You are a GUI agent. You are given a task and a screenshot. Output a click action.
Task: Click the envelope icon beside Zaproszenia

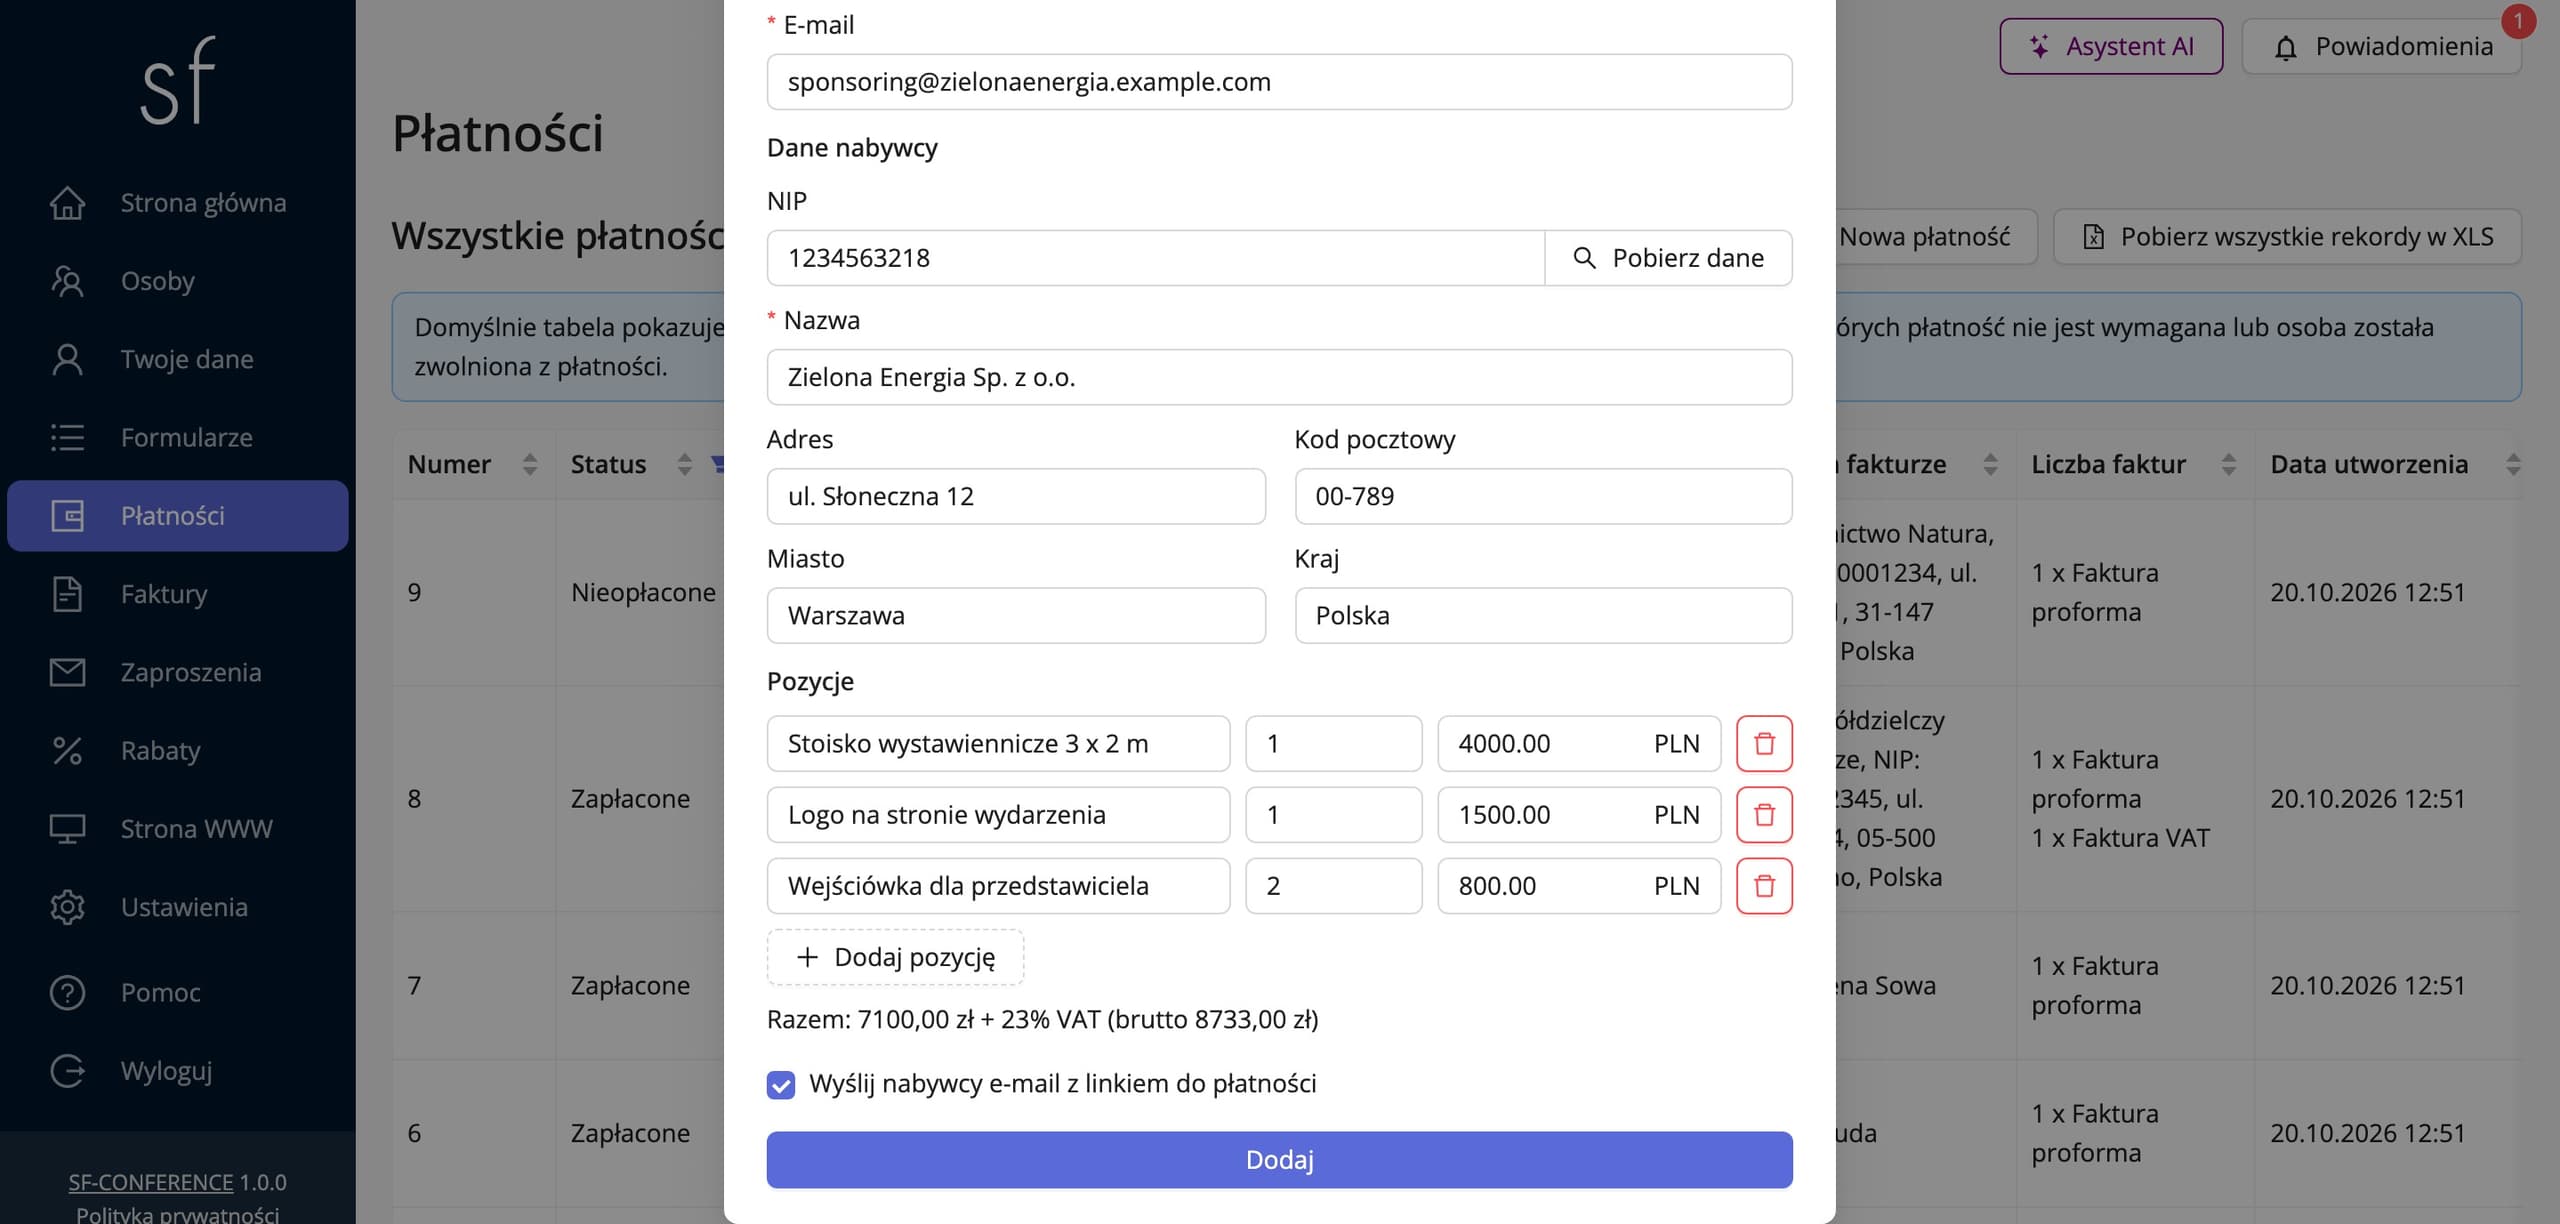pos(67,672)
